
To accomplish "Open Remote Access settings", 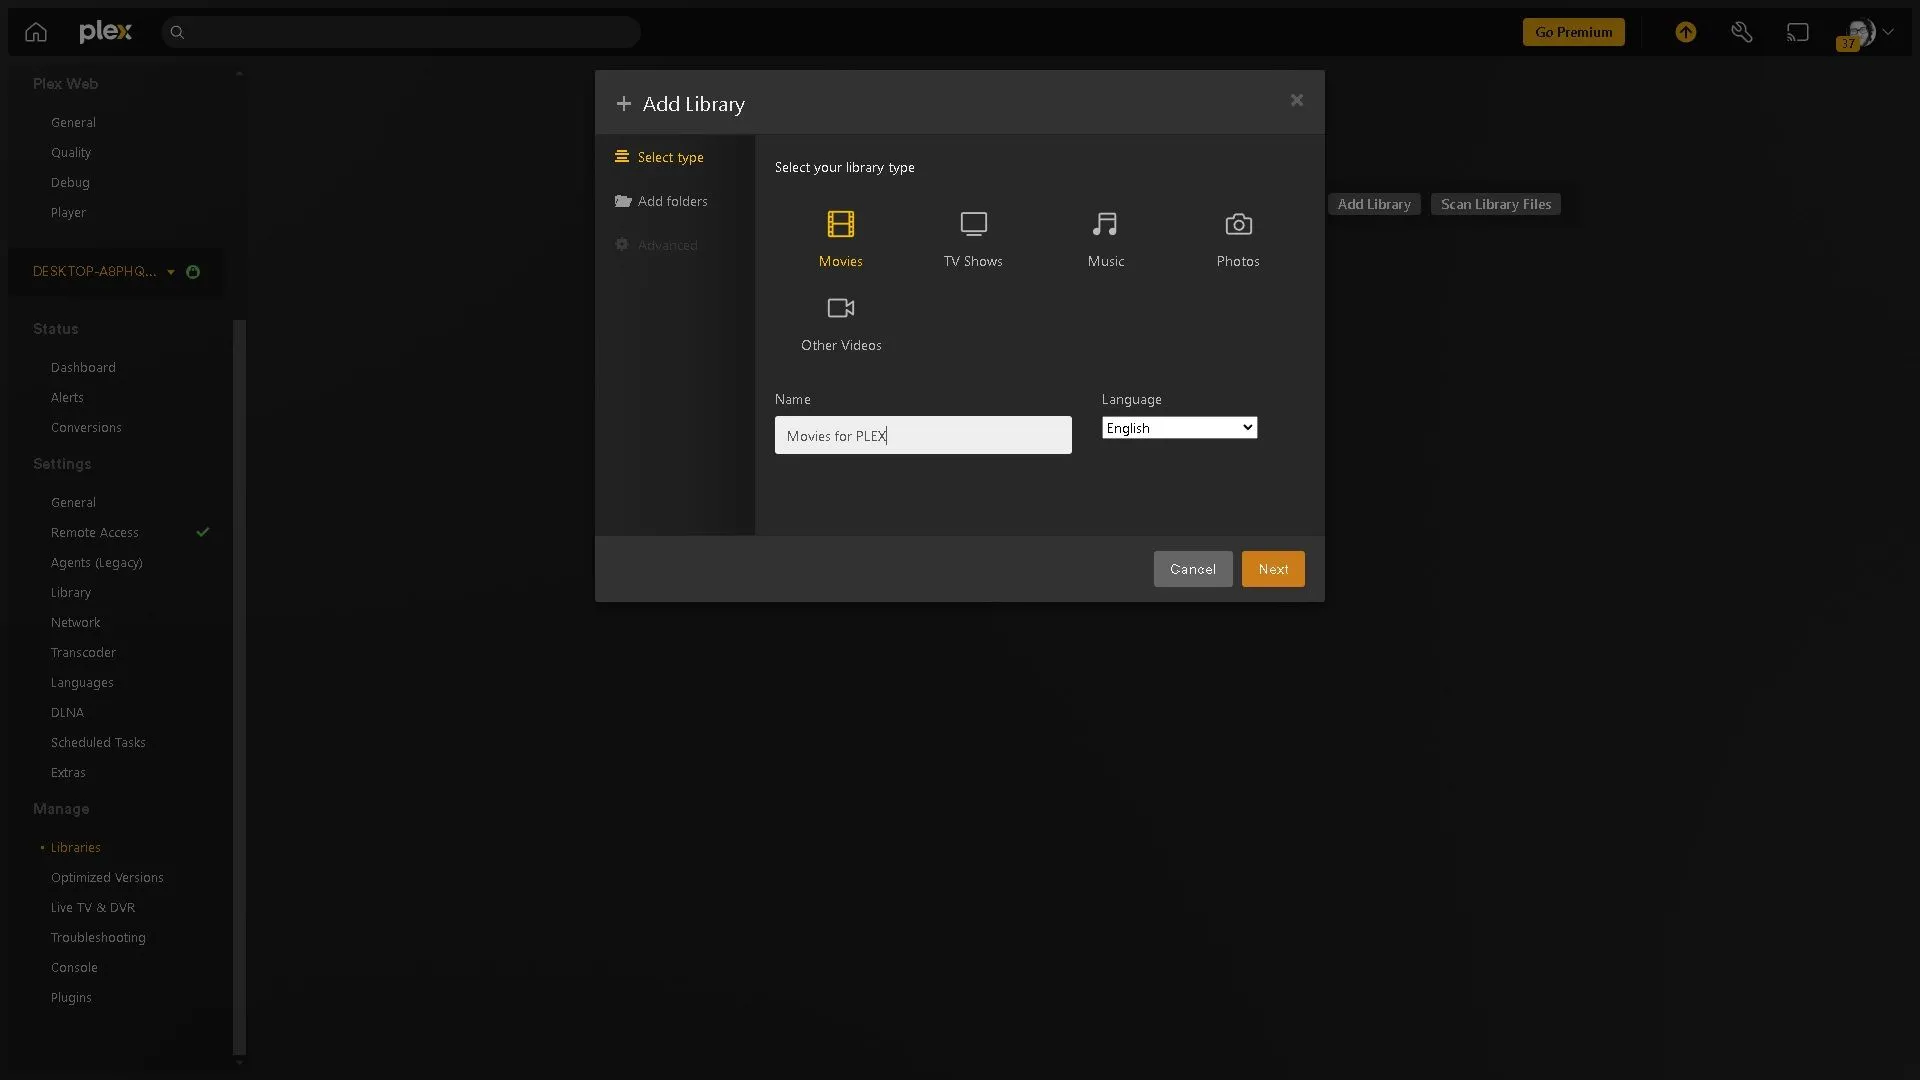I will pyautogui.click(x=95, y=532).
